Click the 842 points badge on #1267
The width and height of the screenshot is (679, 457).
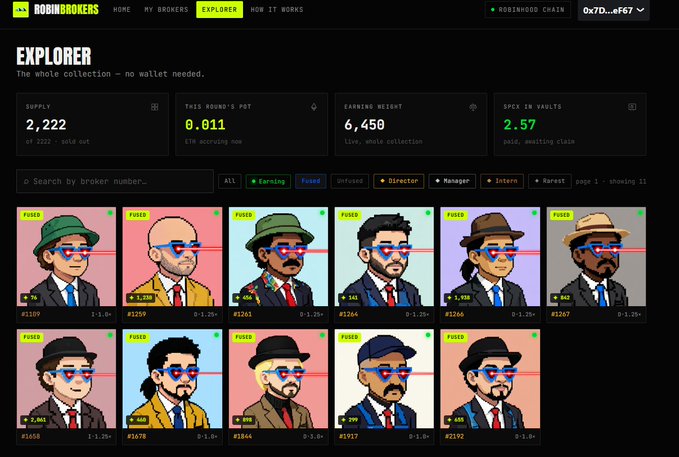pos(563,298)
